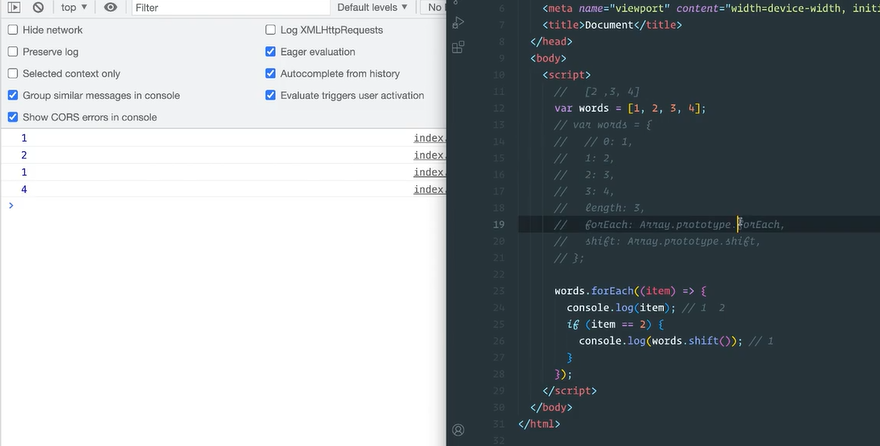
Task: Focus the console Filter field
Action: [x=231, y=7]
